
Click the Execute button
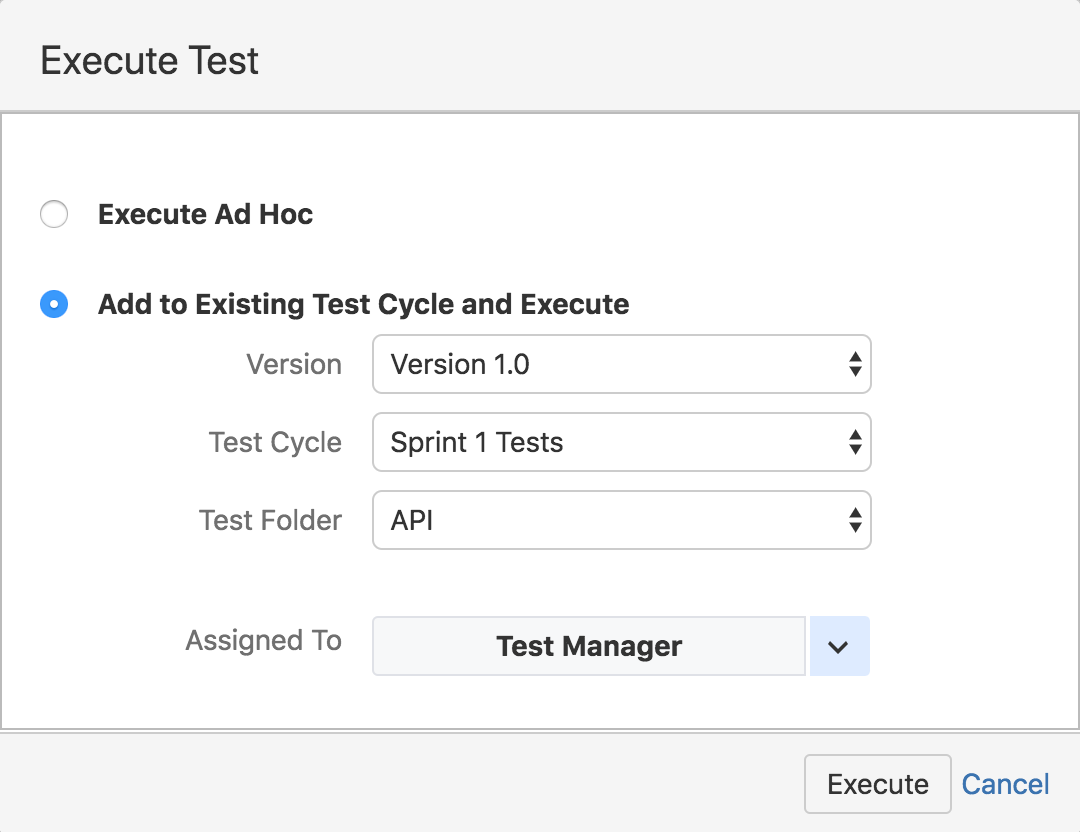click(x=877, y=784)
